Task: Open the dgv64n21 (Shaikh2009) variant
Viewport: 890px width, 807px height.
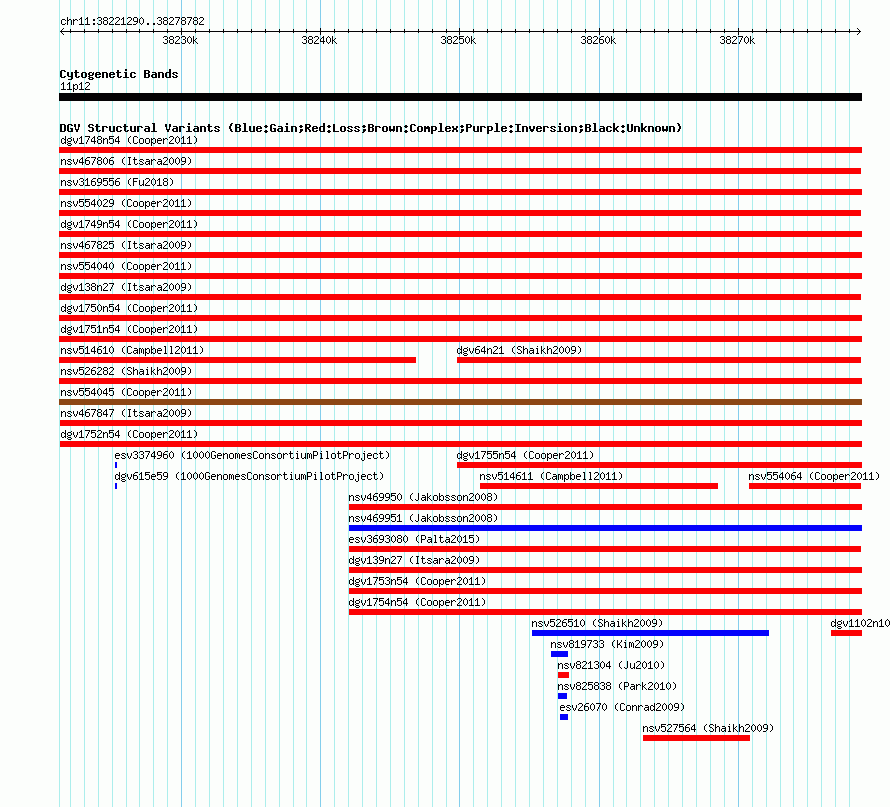Action: [519, 350]
